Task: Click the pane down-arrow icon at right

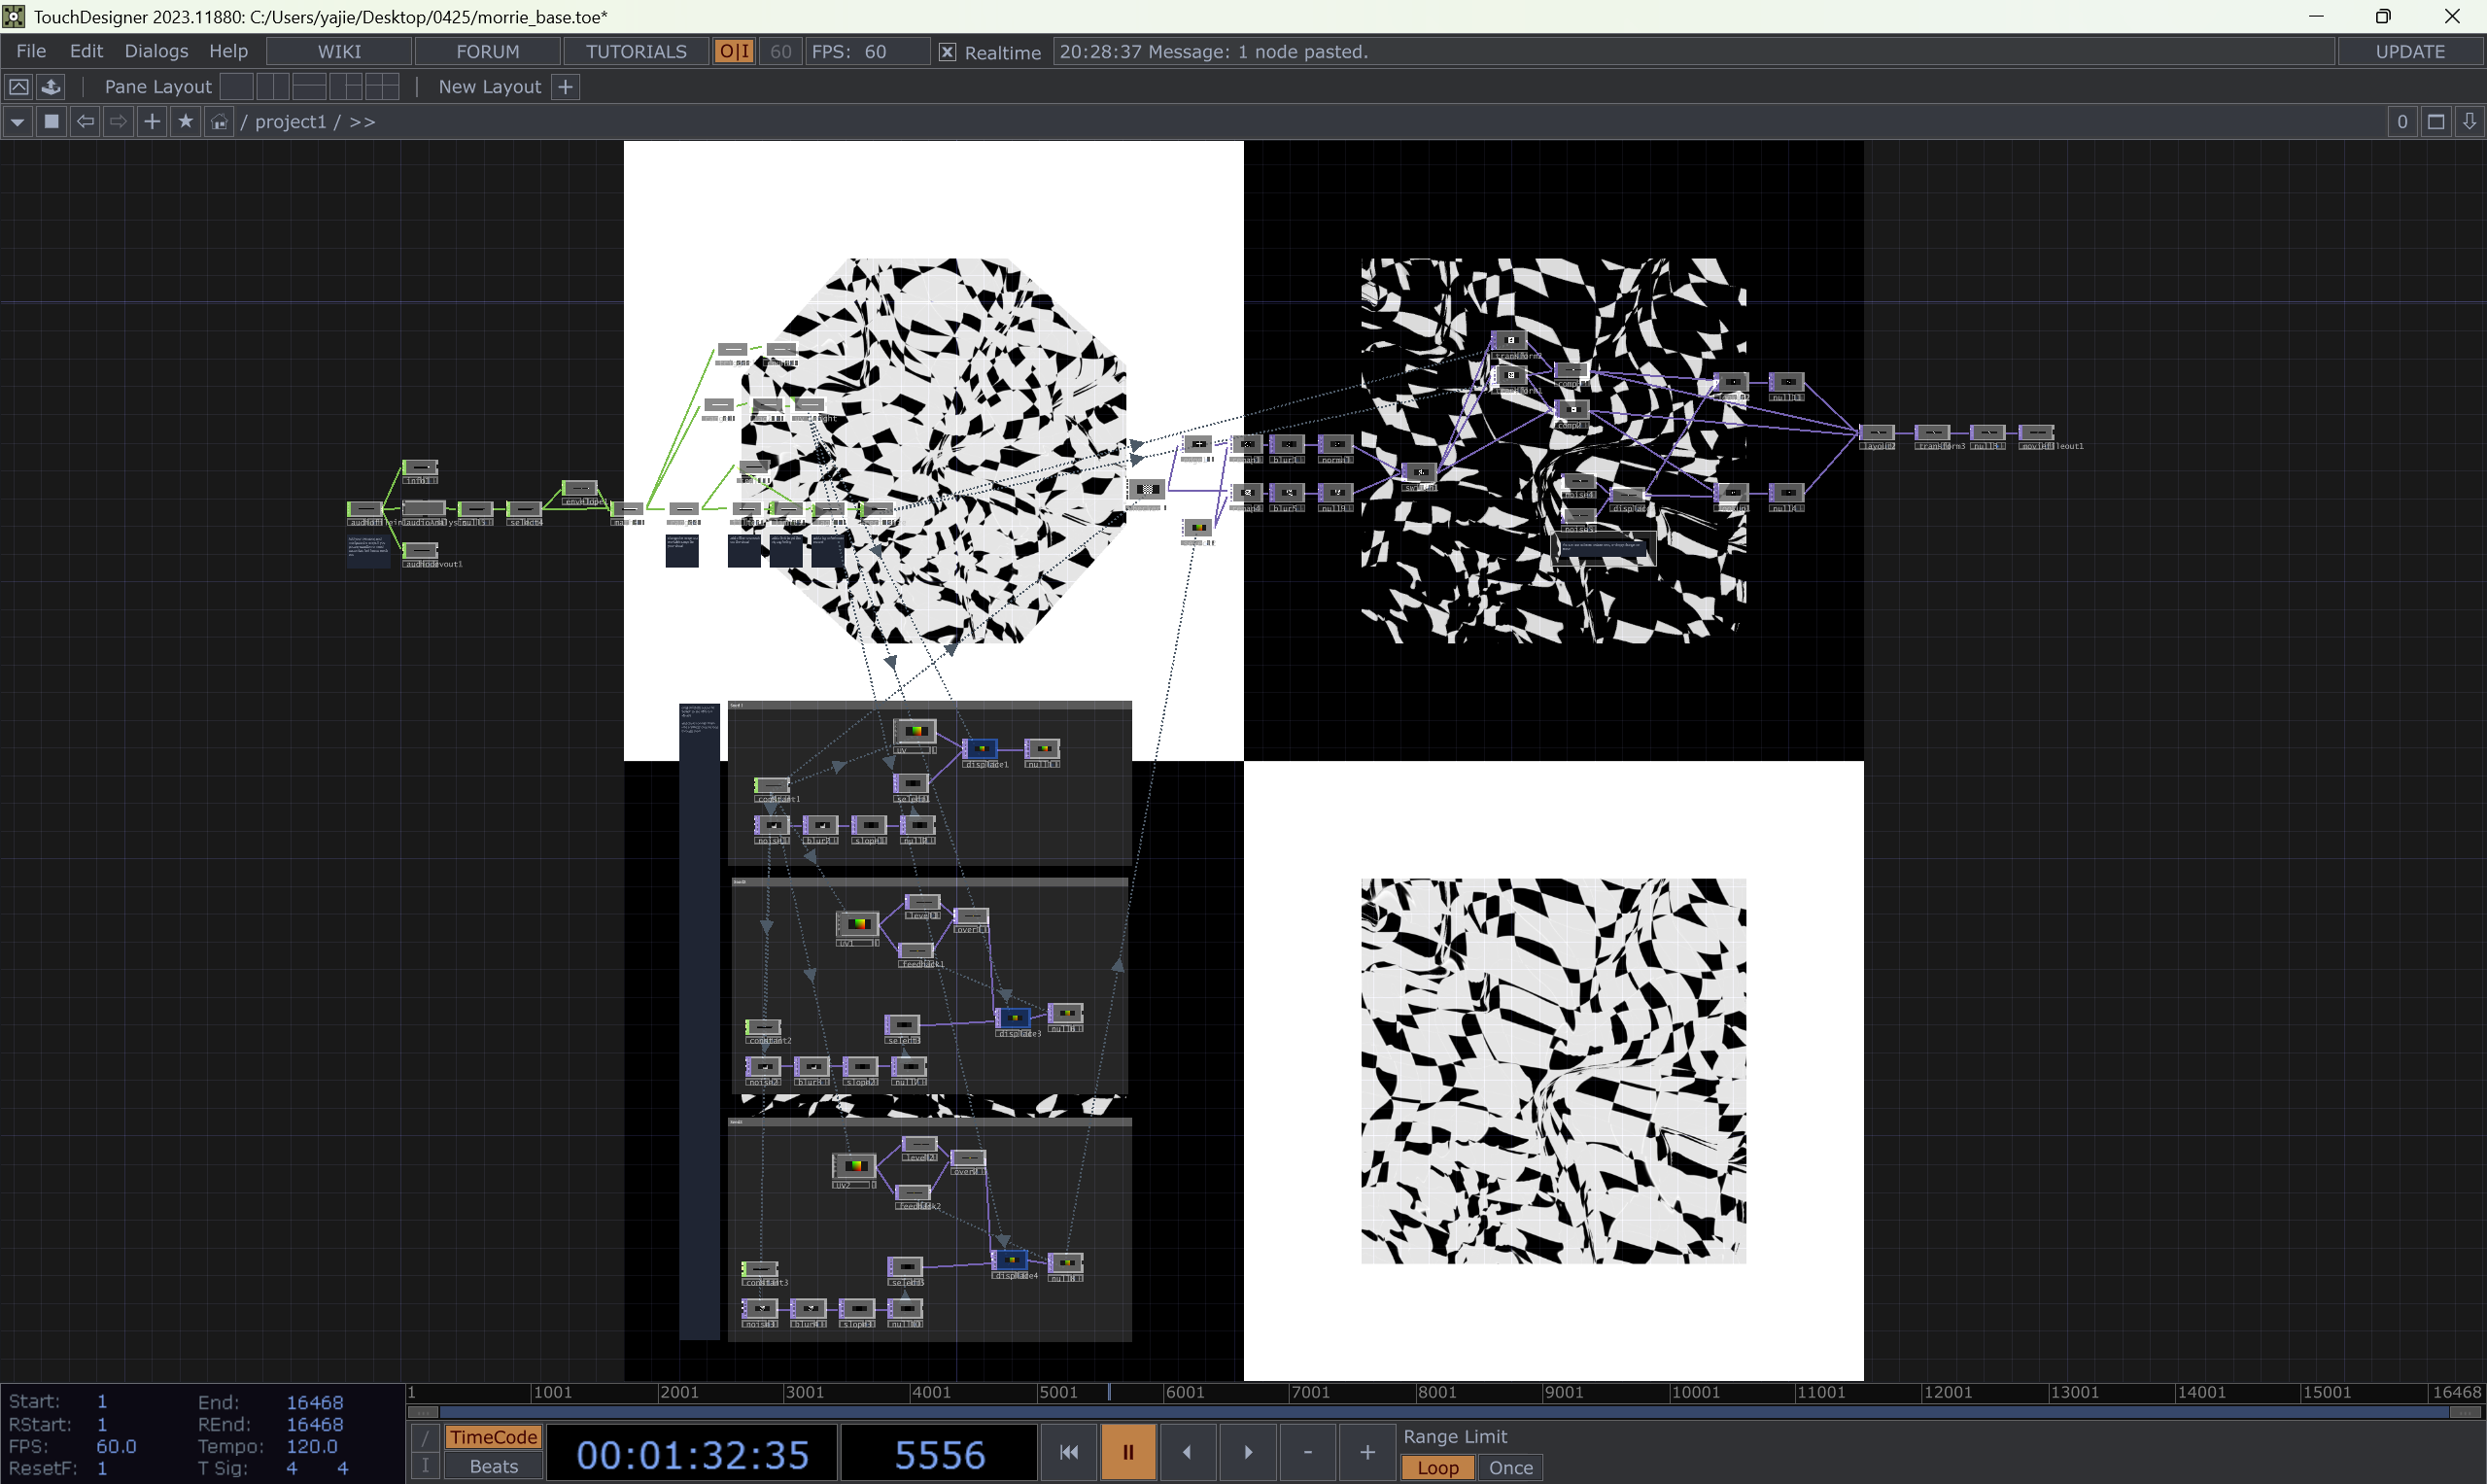Action: click(2469, 122)
